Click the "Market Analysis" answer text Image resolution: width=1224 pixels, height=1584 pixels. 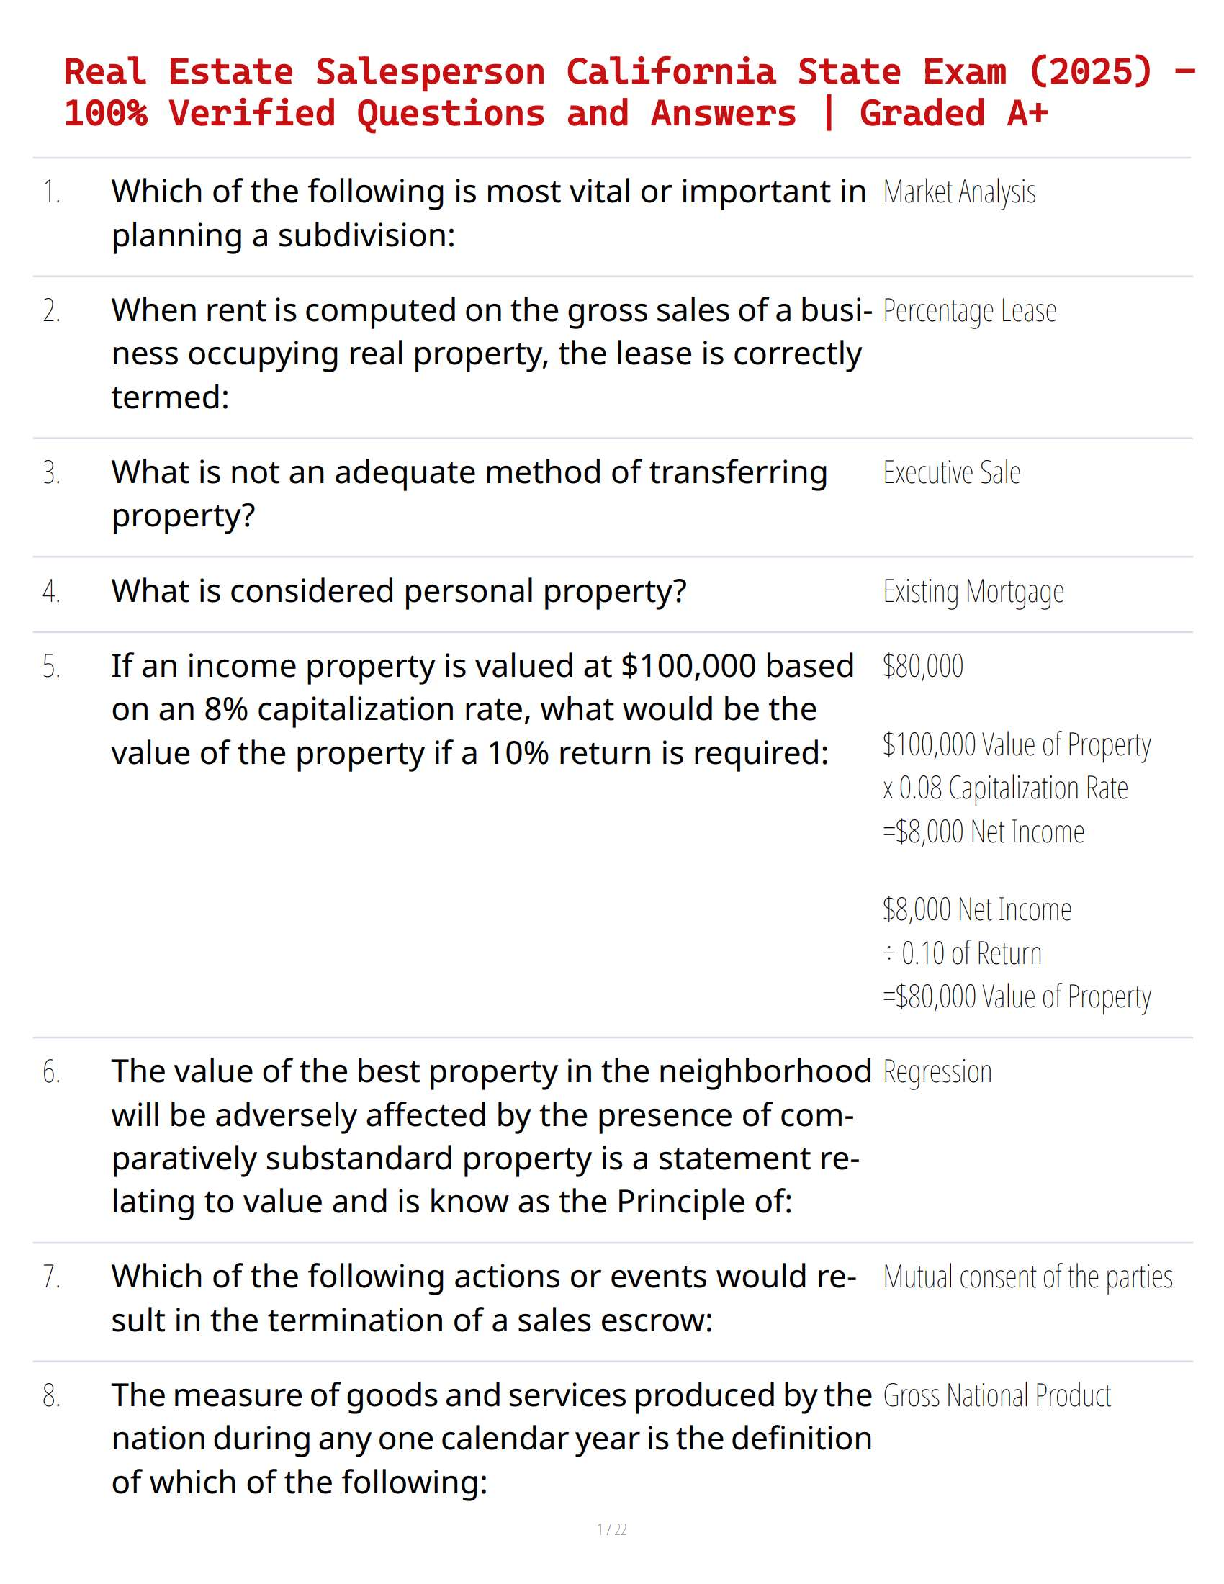(959, 192)
